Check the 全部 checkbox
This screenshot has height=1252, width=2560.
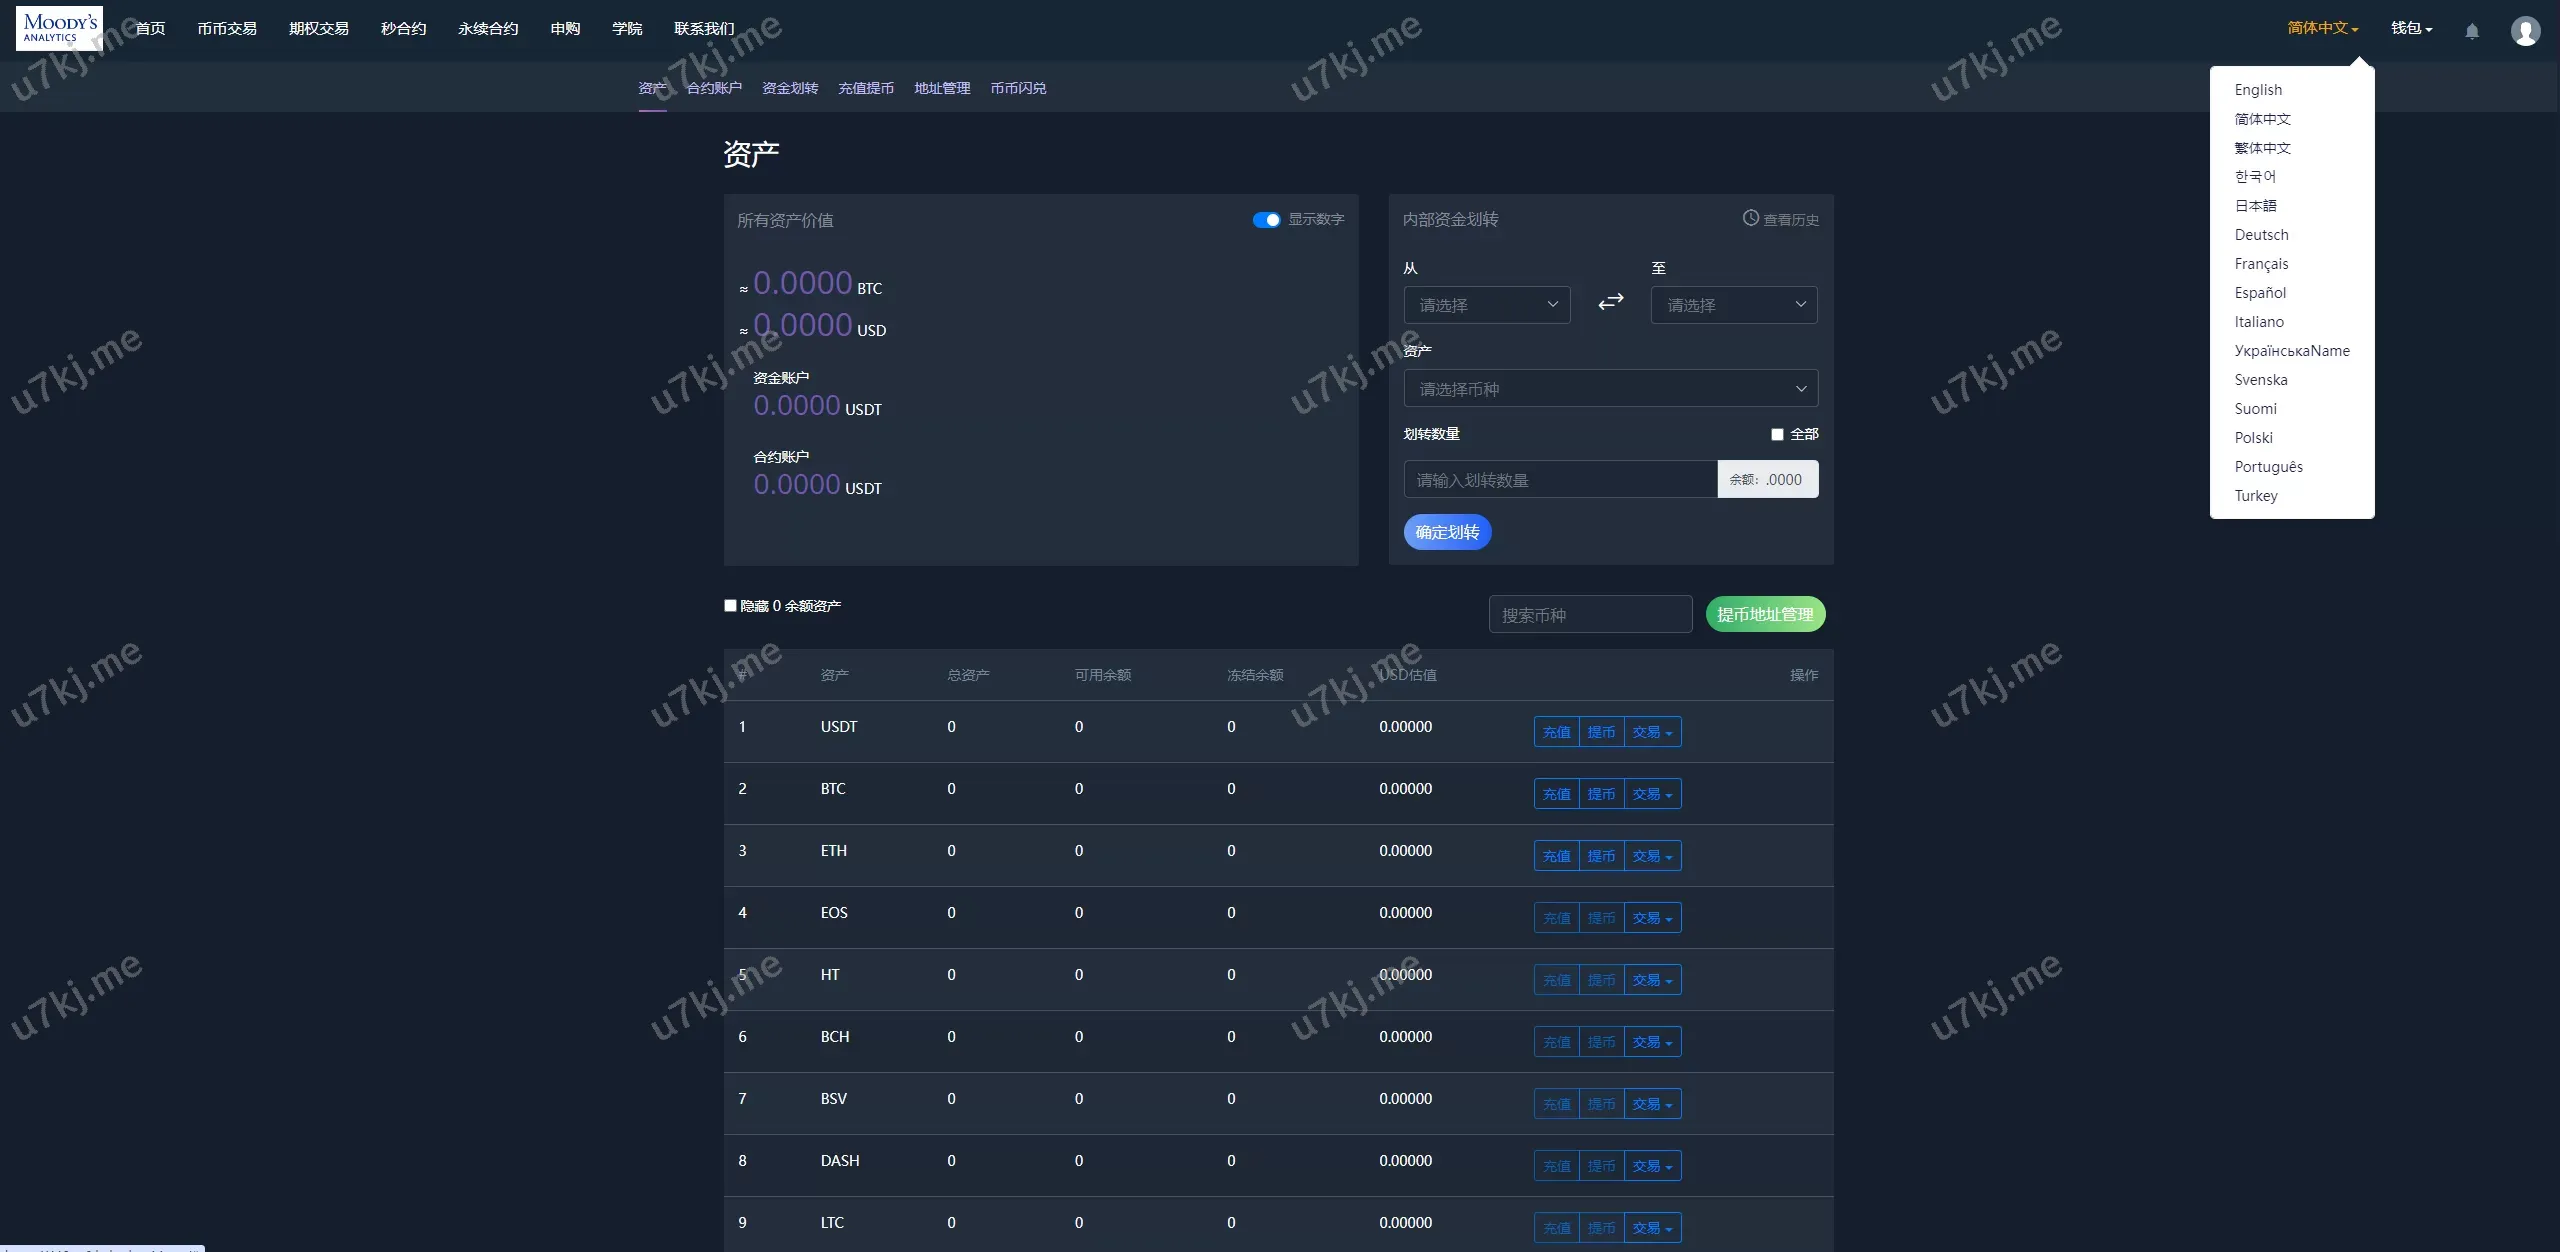coord(1777,434)
